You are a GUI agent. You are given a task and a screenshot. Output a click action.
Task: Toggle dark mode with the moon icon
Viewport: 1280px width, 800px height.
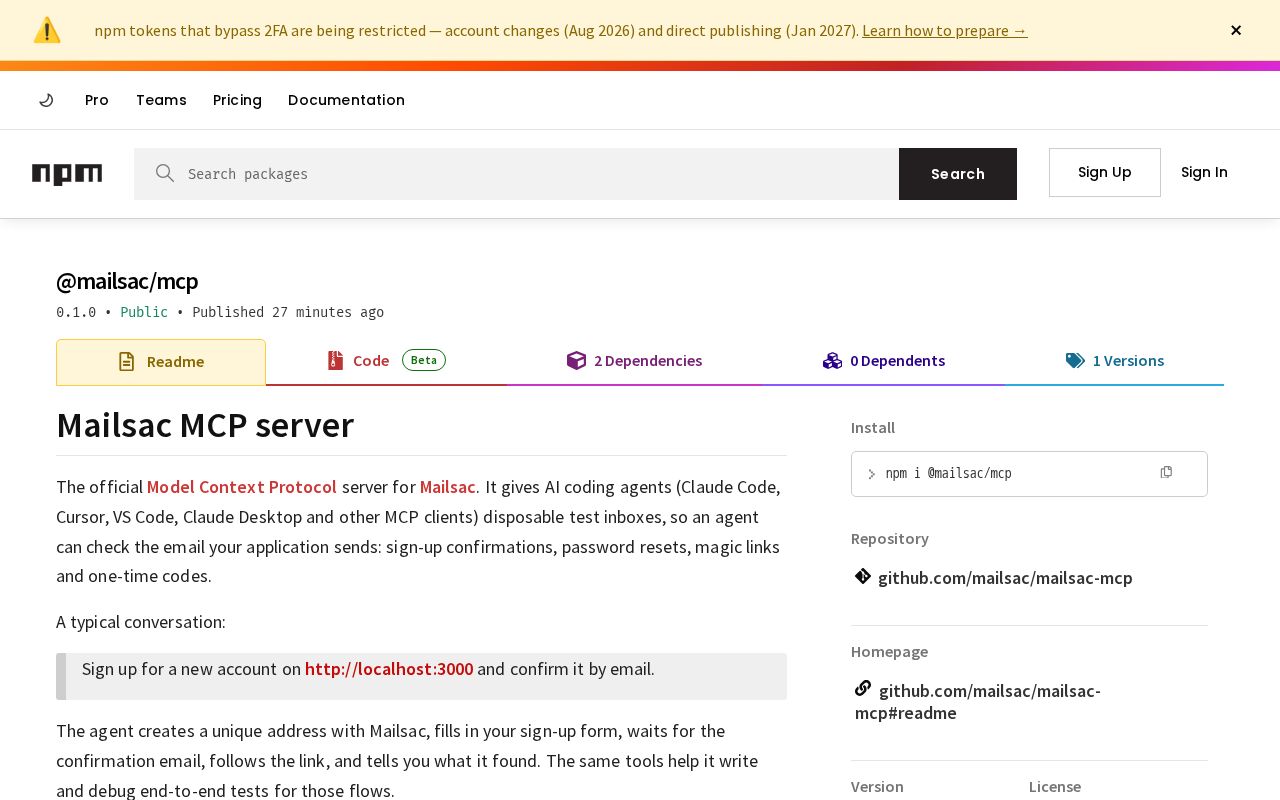46,100
